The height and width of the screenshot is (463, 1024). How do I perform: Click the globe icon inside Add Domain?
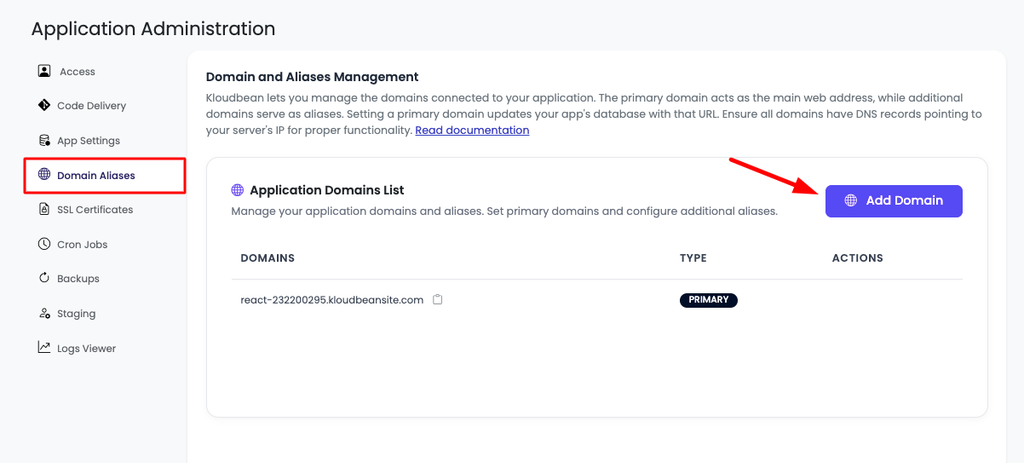[850, 200]
